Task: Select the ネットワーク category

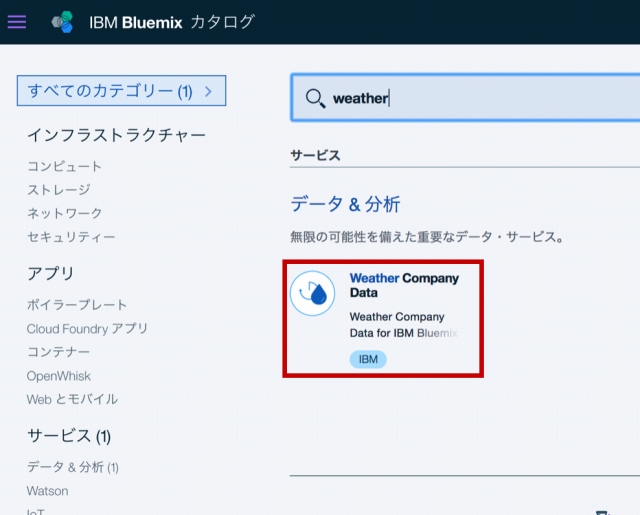Action: (64, 213)
